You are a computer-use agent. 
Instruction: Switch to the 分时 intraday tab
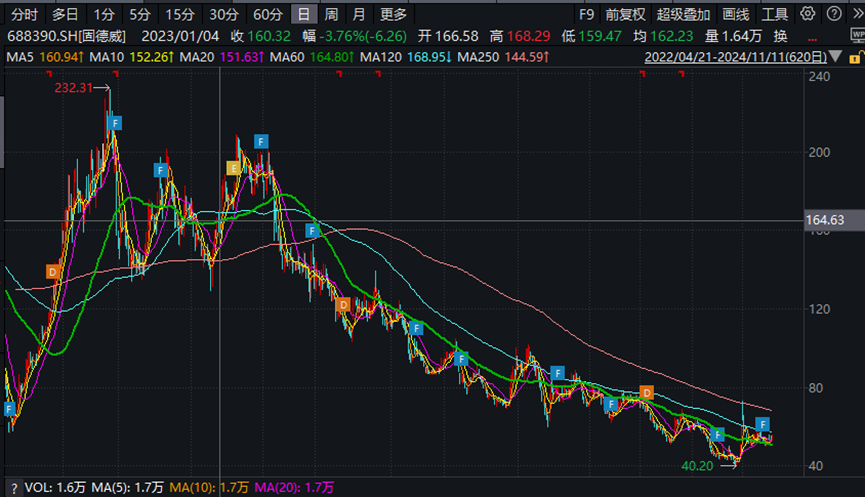25,14
